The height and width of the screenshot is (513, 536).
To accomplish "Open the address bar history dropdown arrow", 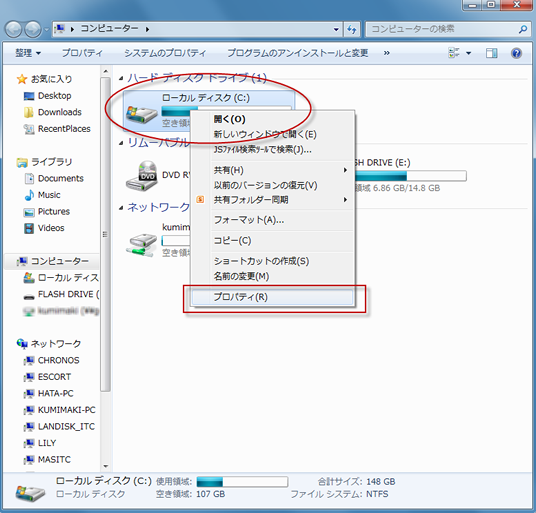I will point(336,29).
